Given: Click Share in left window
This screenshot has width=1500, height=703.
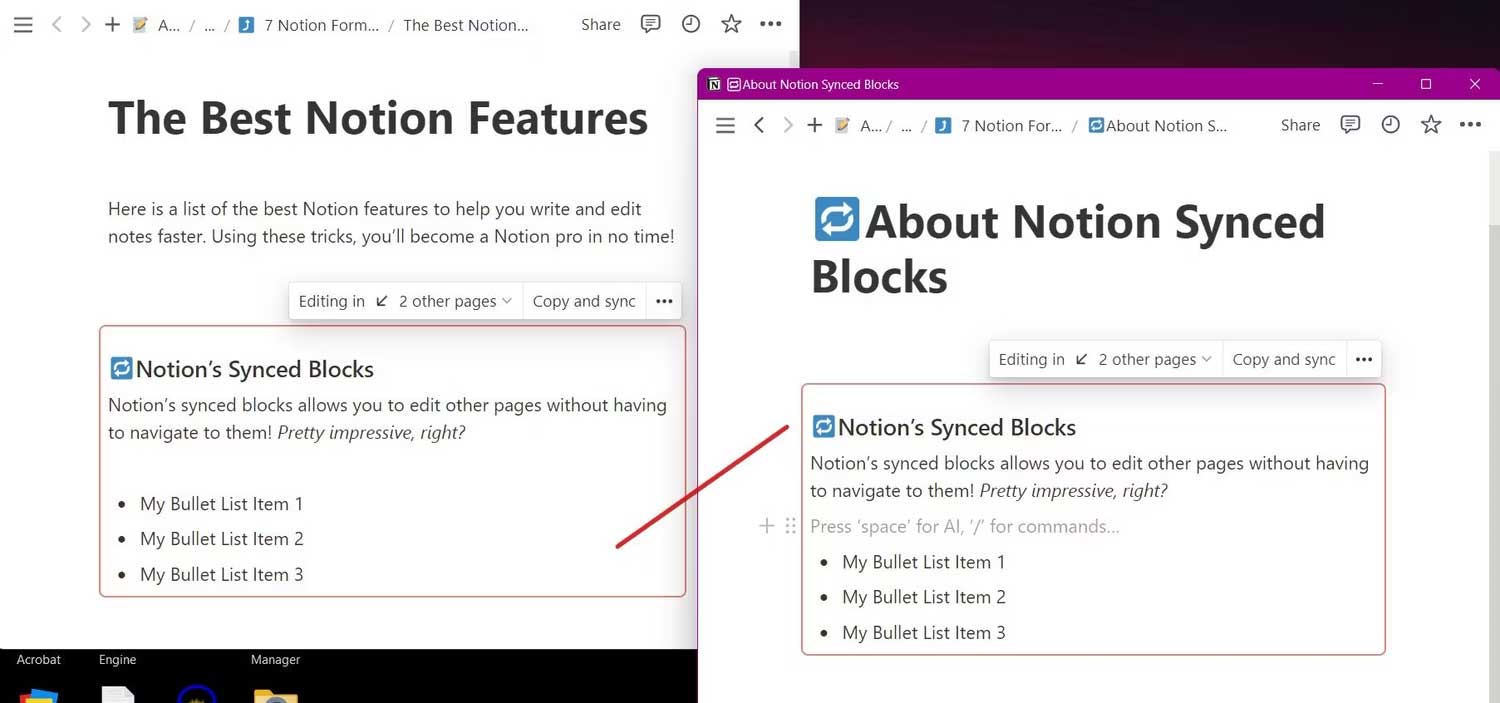Looking at the screenshot, I should click(x=600, y=25).
